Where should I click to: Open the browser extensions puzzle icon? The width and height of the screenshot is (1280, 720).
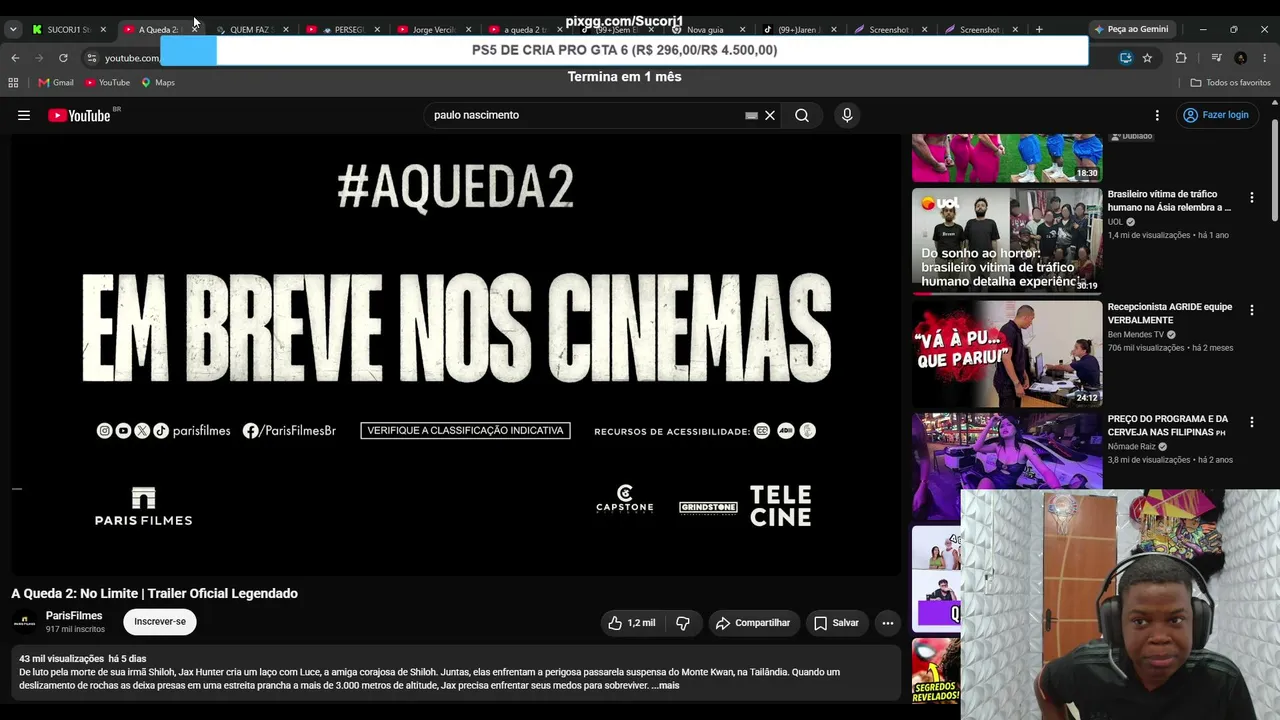[x=1181, y=58]
